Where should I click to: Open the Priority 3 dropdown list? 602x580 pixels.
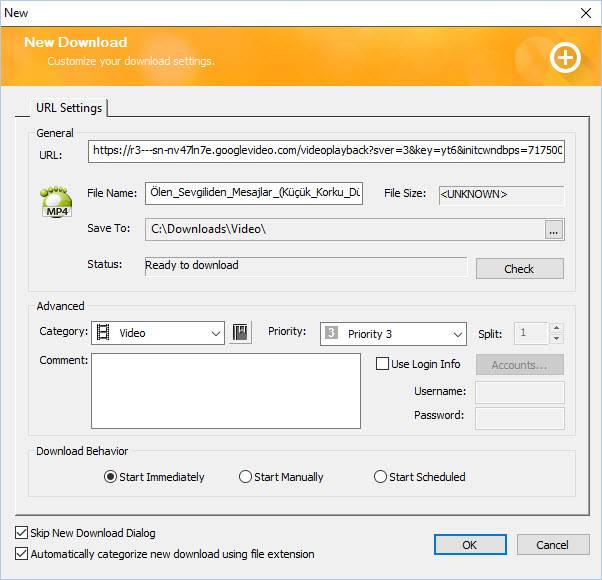458,334
